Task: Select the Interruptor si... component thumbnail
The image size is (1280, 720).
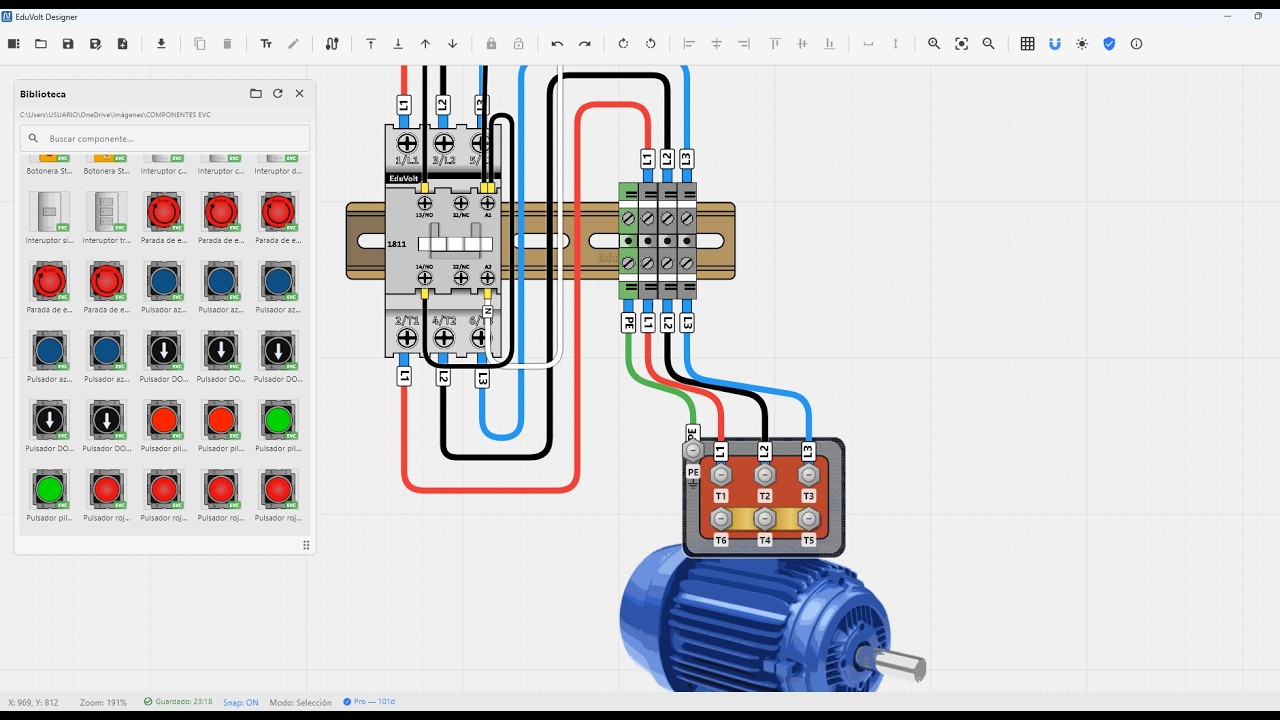Action: point(50,211)
